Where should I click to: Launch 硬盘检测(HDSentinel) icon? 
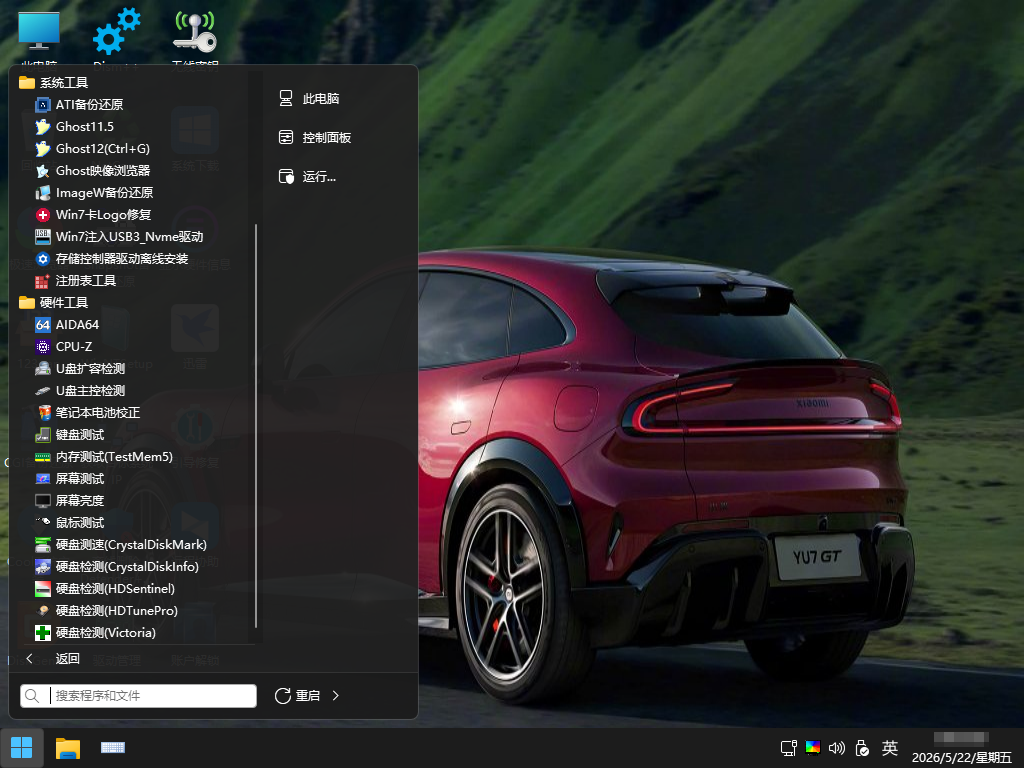(42, 588)
